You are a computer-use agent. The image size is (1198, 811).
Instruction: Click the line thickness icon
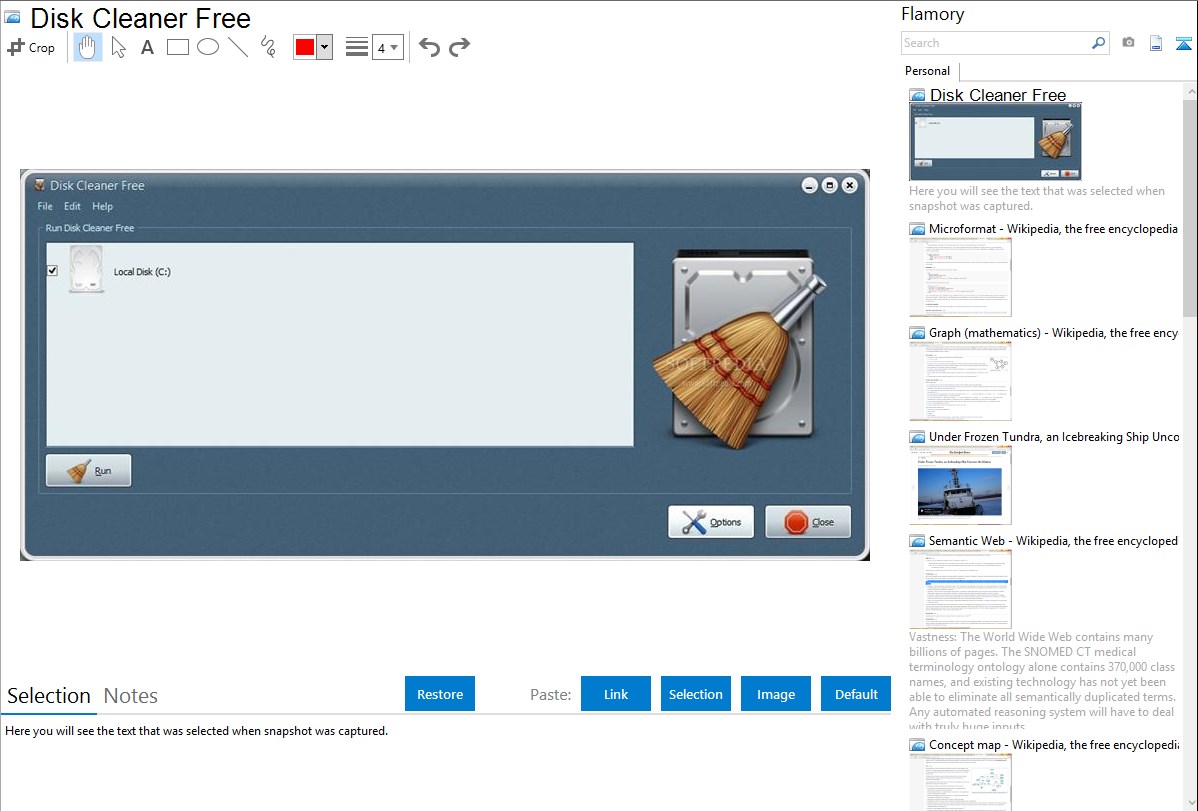[x=357, y=47]
